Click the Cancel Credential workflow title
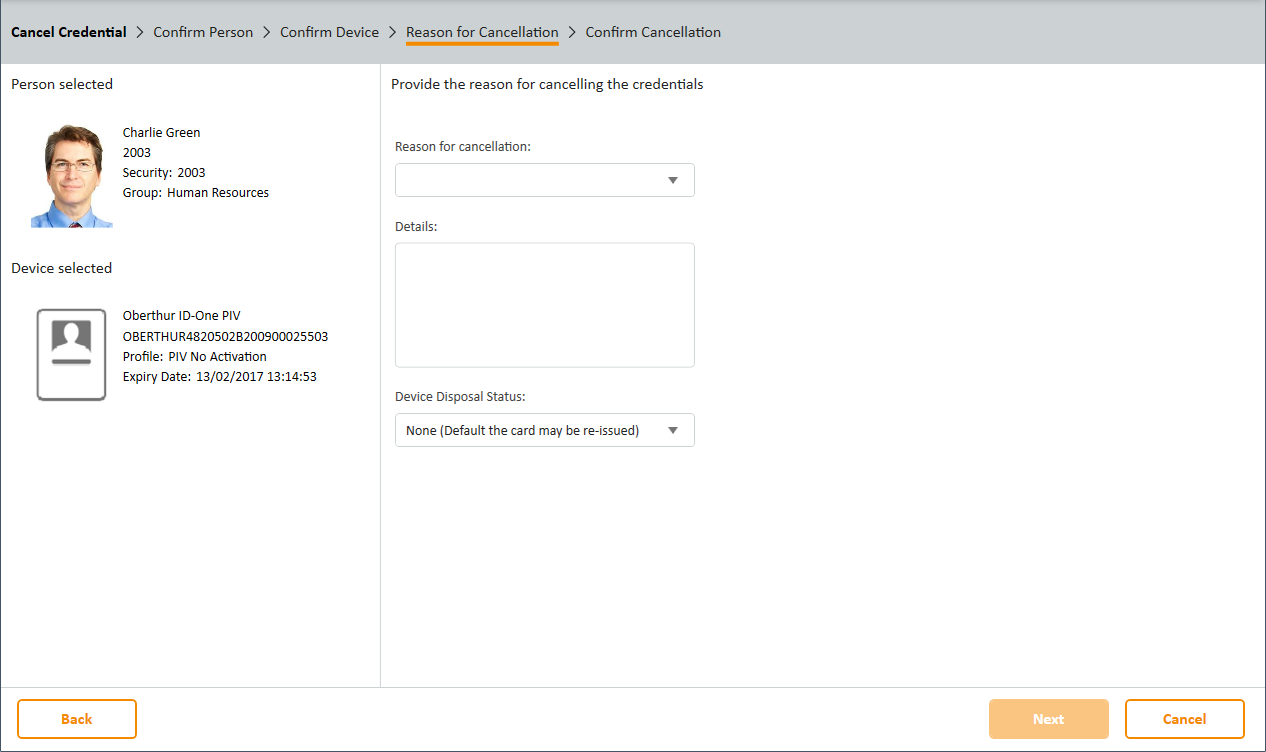1266x752 pixels. pos(69,33)
